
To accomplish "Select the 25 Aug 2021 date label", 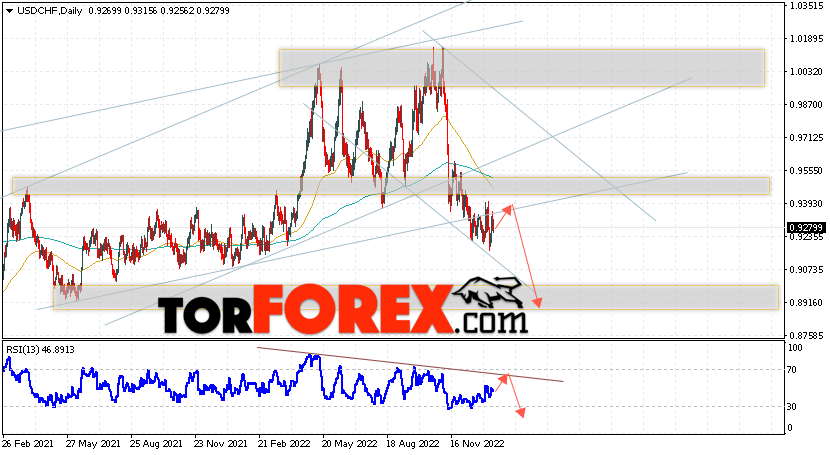I will (x=156, y=444).
